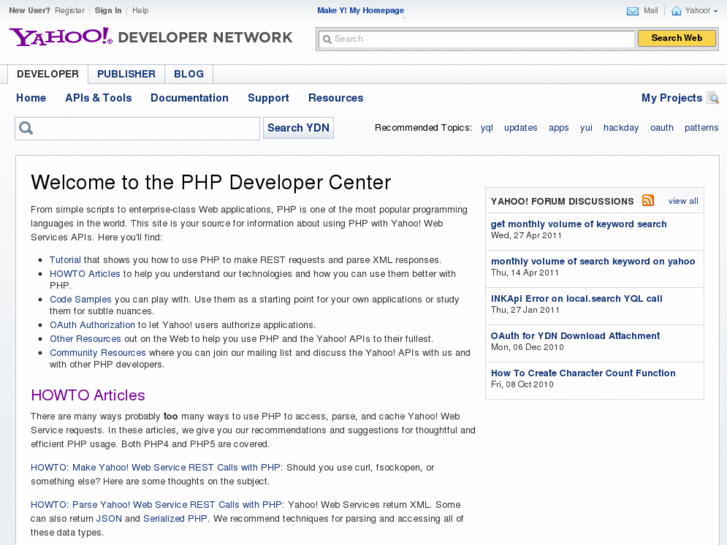The width and height of the screenshot is (727, 545).
Task: View all forum discussions
Action: [683, 201]
